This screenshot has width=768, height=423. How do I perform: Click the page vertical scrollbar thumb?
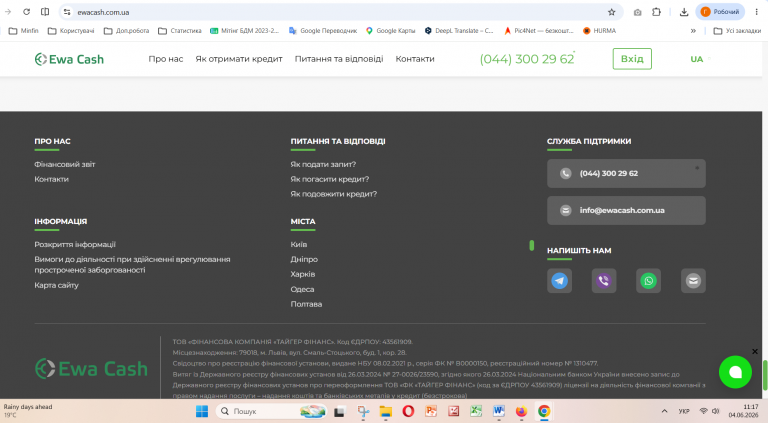click(x=765, y=376)
